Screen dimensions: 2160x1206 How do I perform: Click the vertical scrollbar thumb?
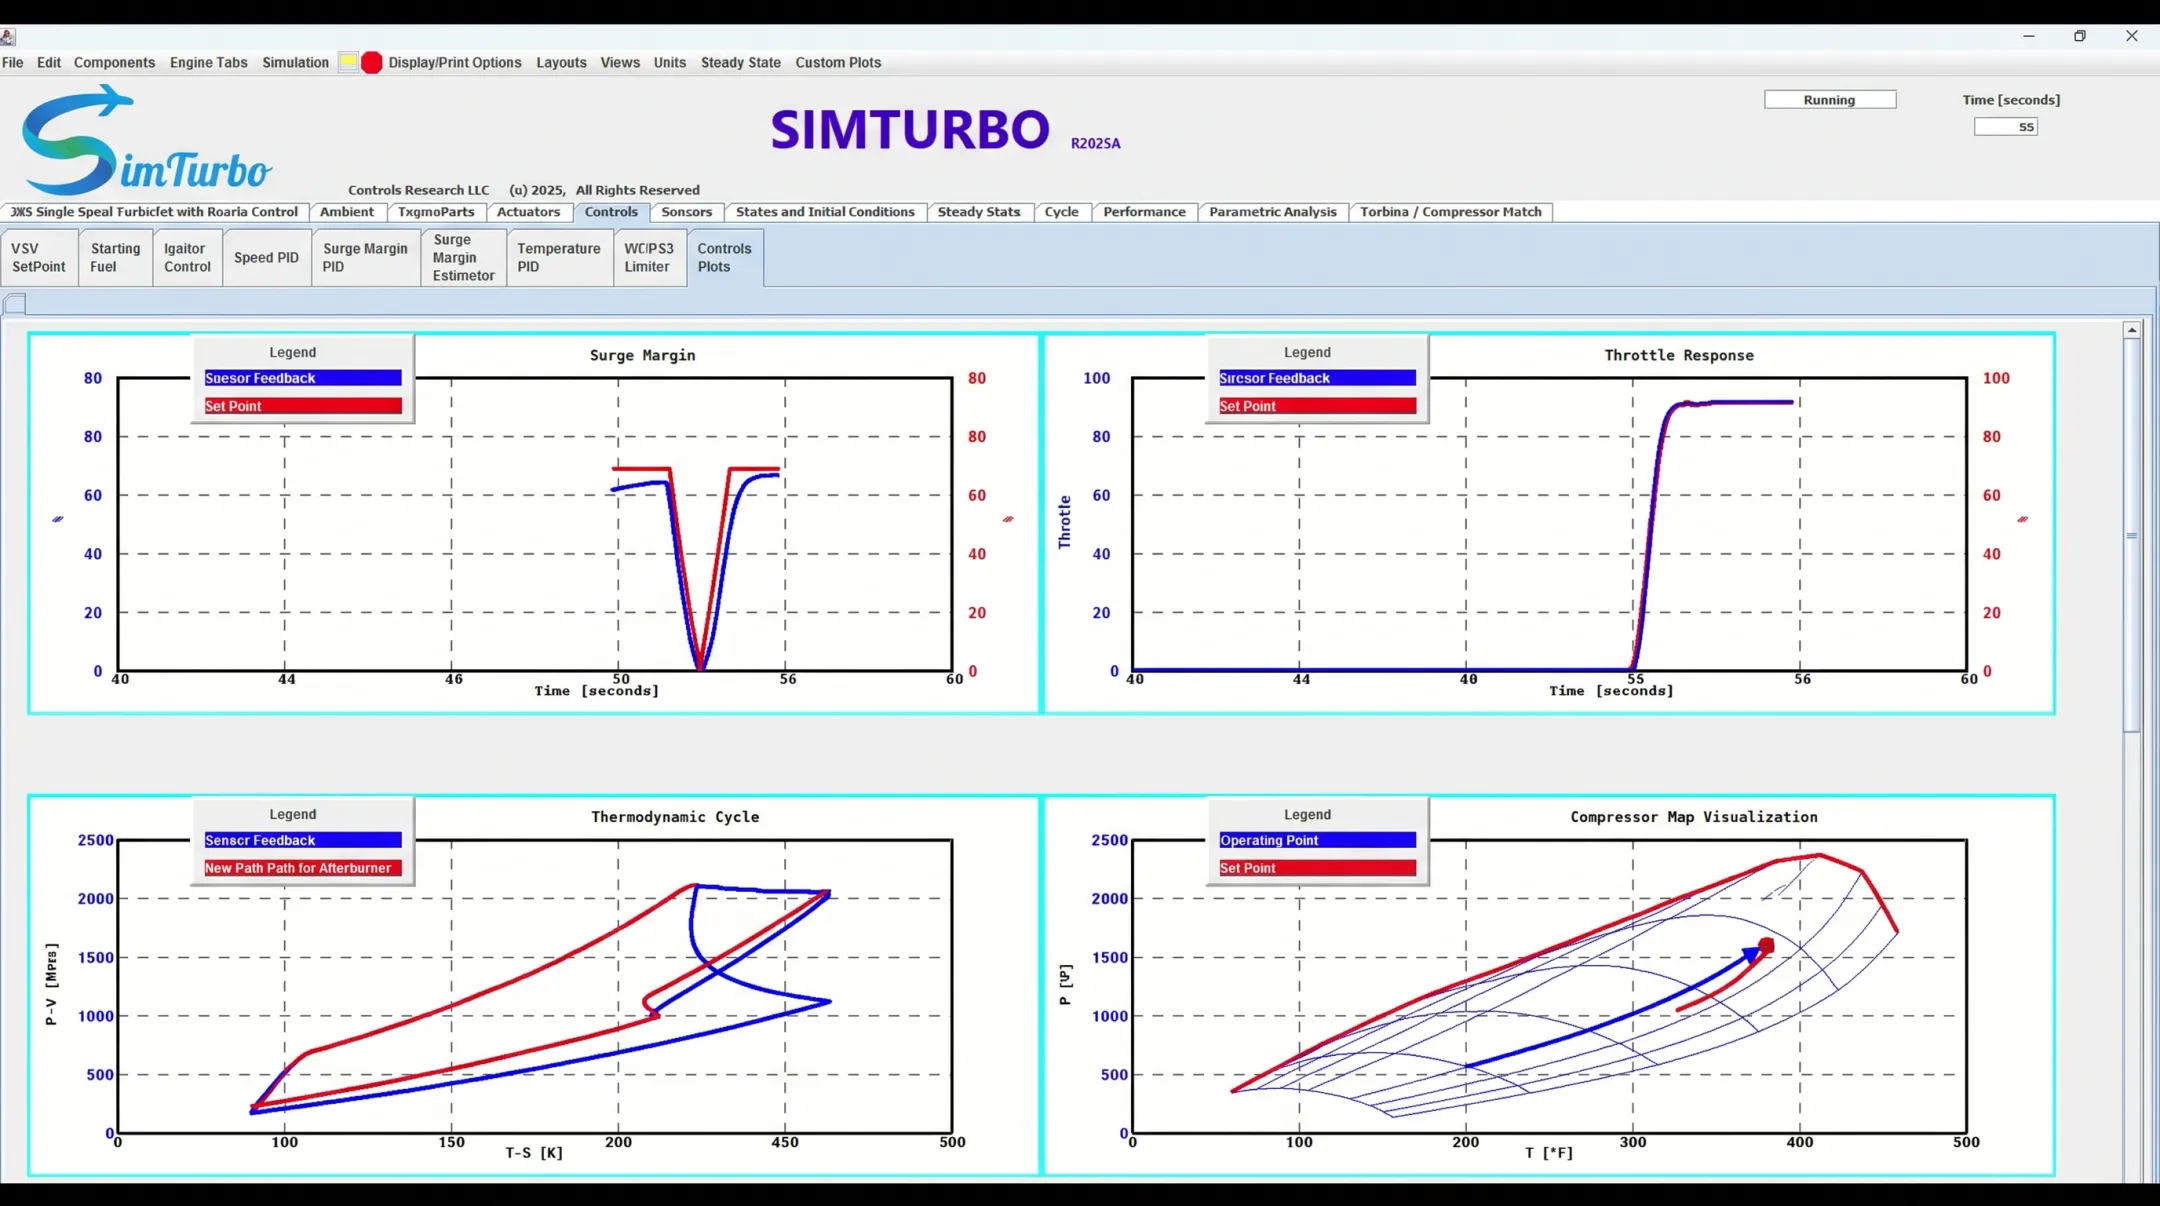[x=2132, y=536]
